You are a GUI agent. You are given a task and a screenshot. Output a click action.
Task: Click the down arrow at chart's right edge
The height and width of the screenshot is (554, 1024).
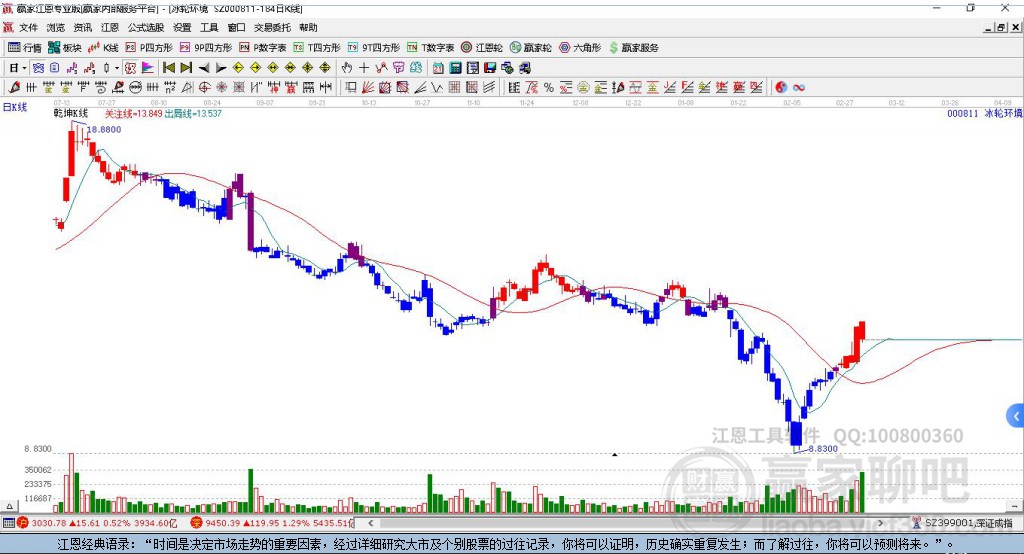(1014, 506)
